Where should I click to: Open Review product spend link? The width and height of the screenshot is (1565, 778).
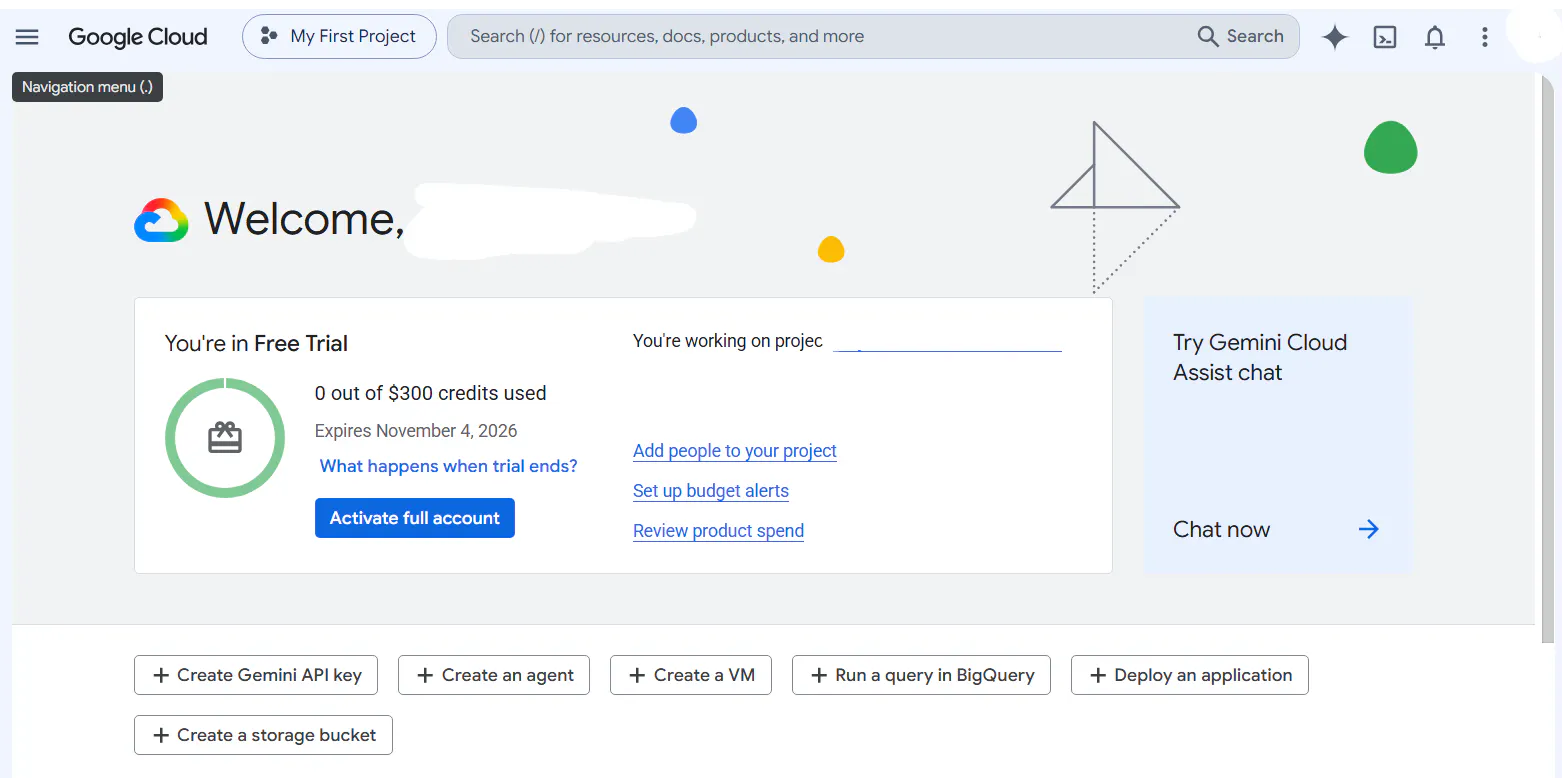(718, 531)
